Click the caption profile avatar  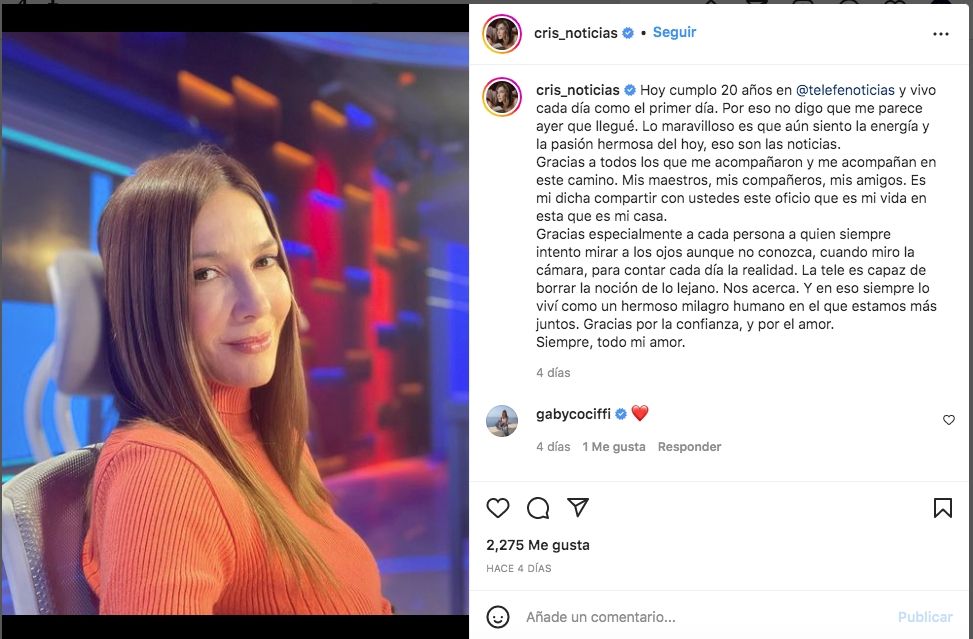501,96
